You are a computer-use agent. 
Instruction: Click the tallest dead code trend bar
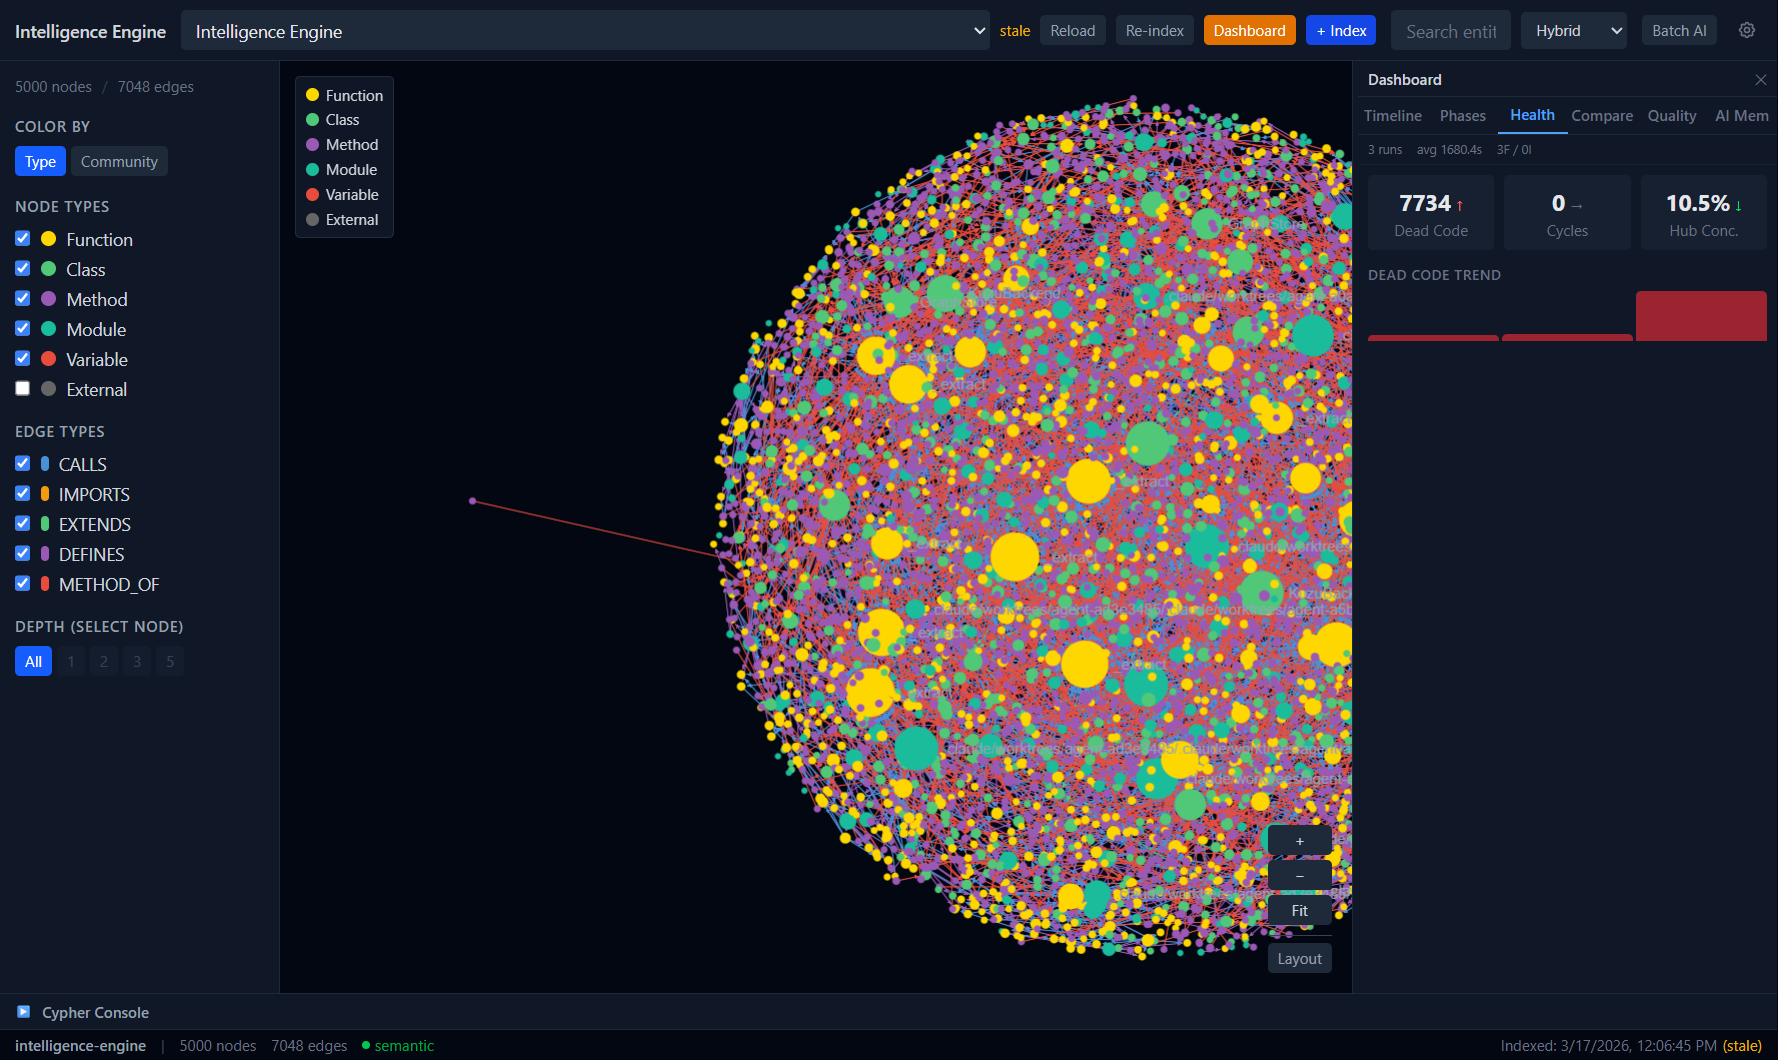pos(1700,316)
